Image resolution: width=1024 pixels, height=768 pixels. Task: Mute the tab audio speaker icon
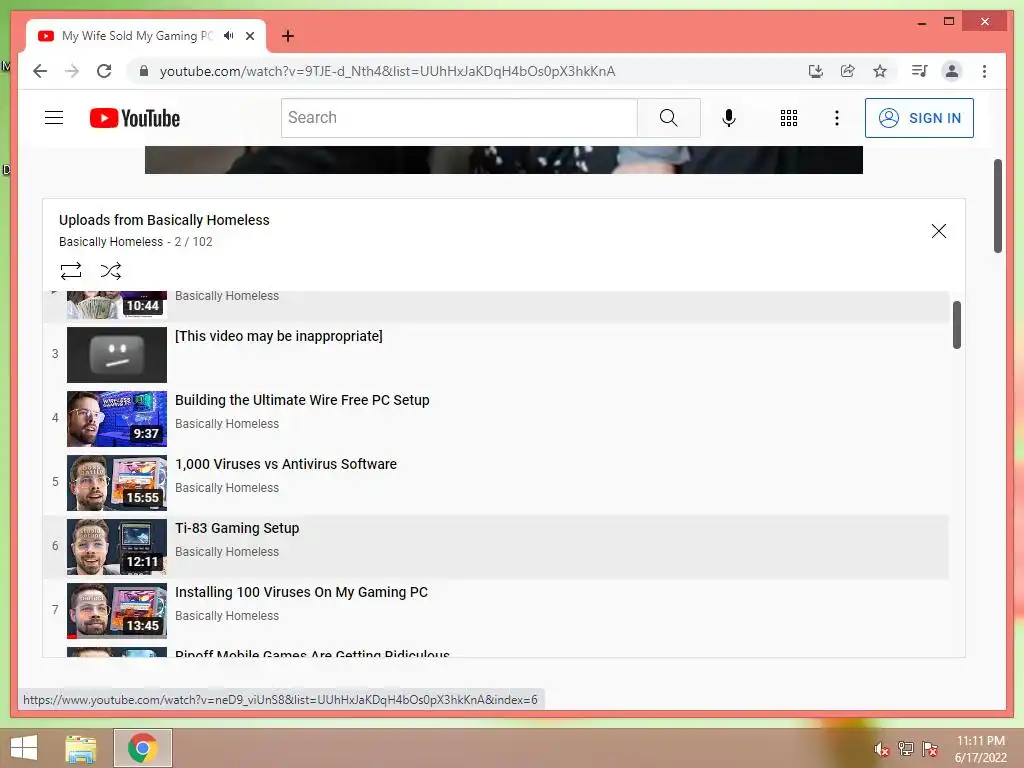(229, 36)
